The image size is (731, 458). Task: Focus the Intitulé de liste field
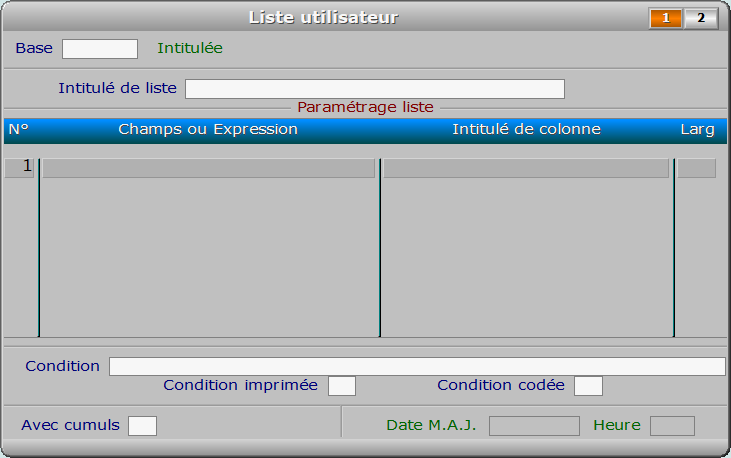(x=375, y=89)
